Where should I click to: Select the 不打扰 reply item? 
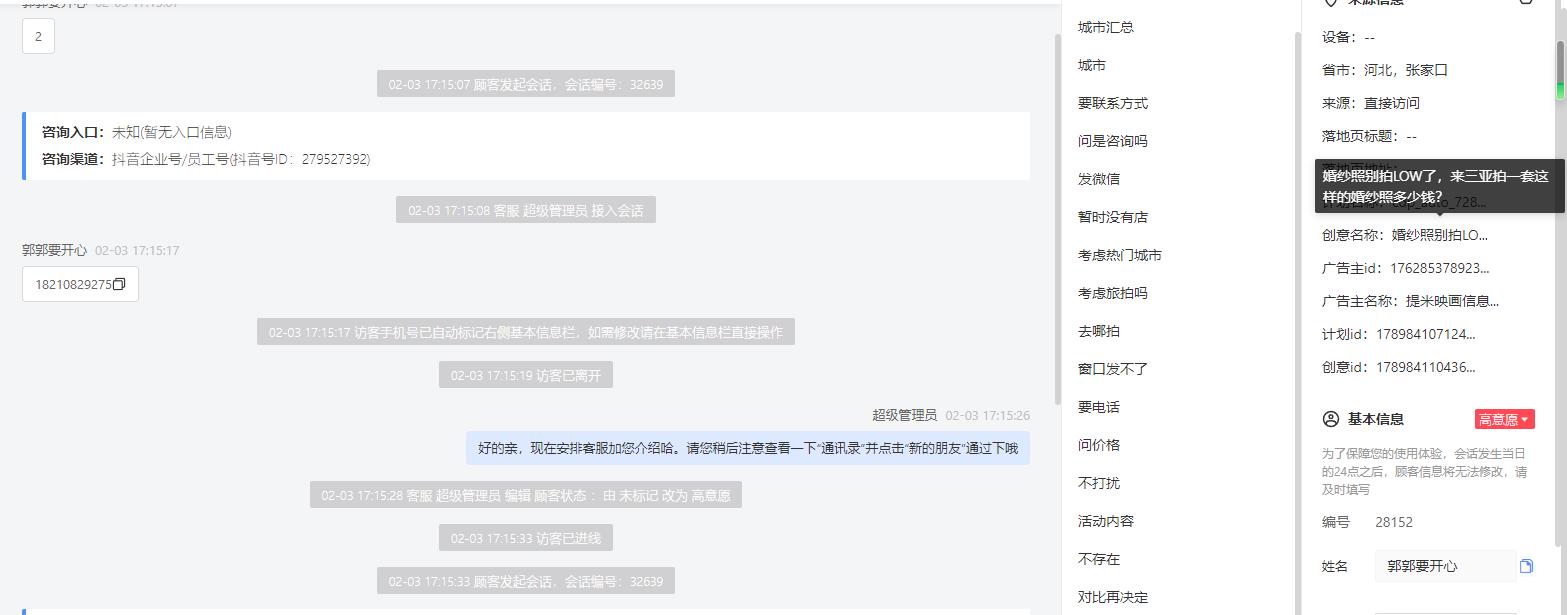coord(1099,483)
